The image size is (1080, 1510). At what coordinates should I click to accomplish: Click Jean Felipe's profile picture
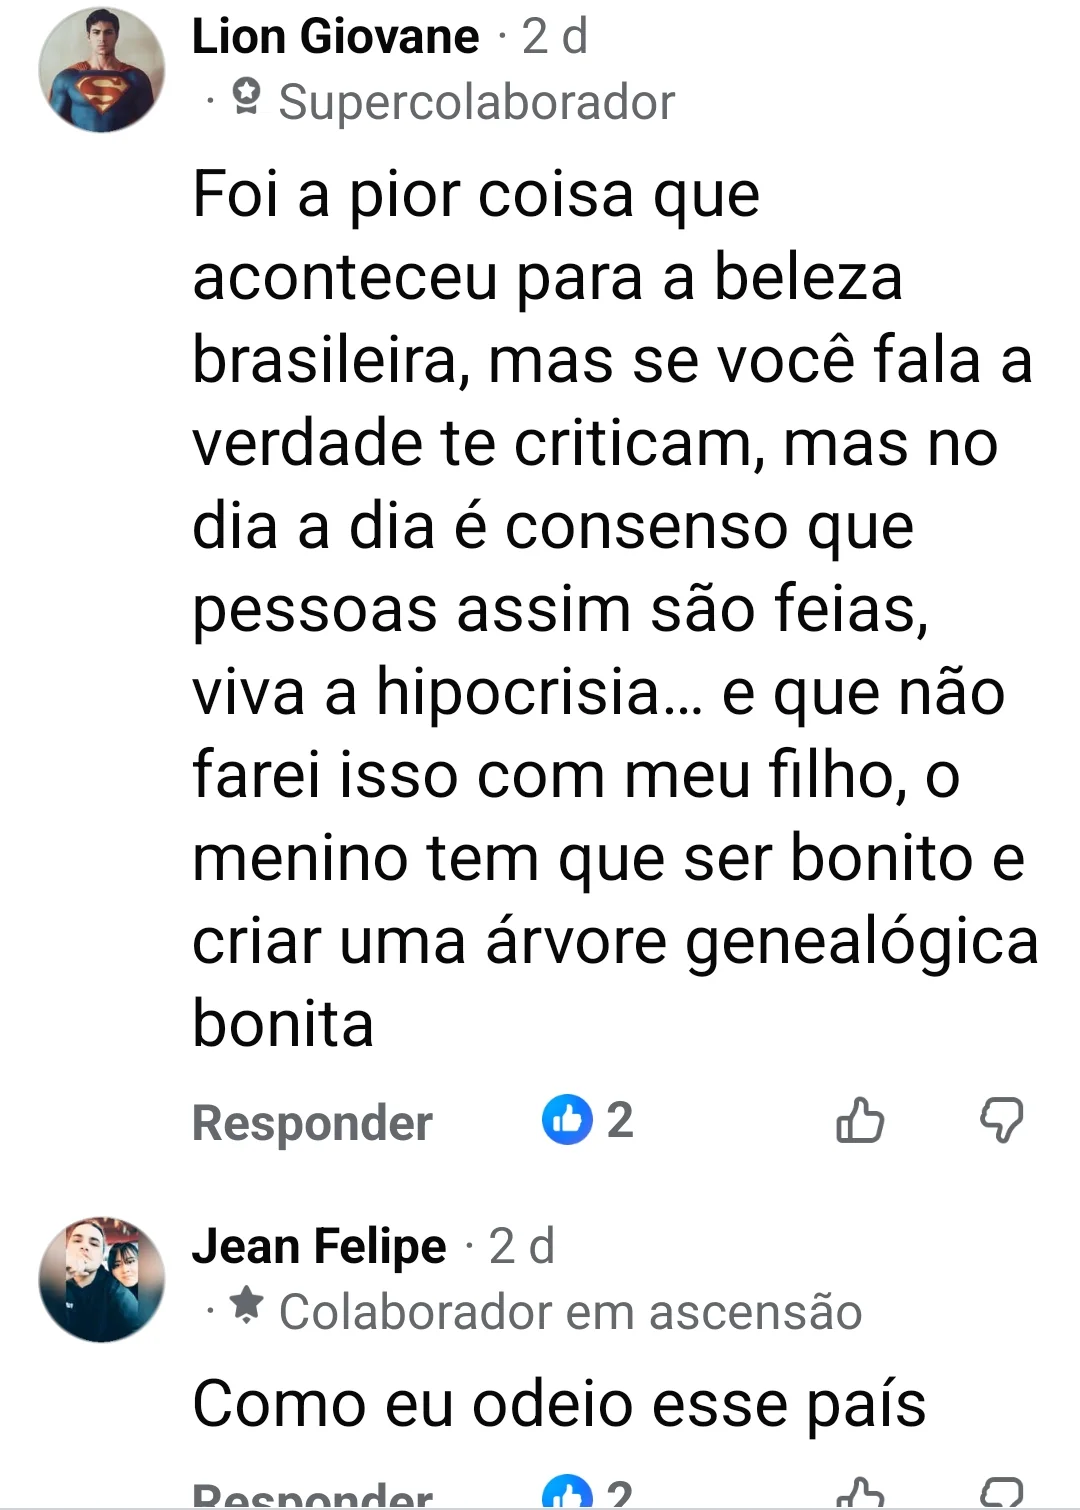point(101,1279)
